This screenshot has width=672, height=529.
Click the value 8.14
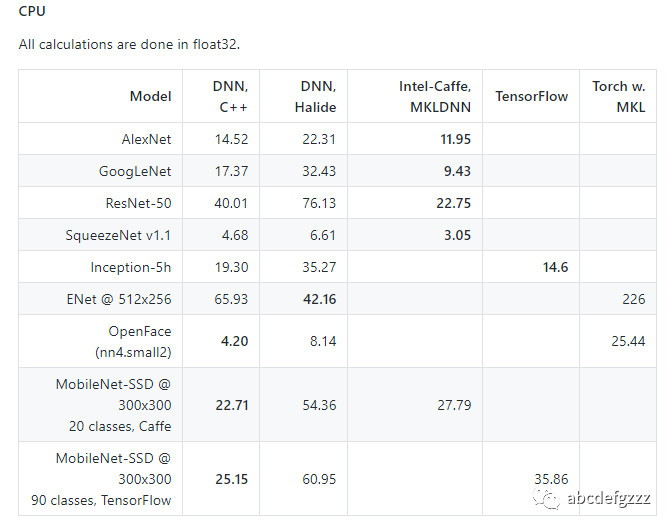pos(323,341)
